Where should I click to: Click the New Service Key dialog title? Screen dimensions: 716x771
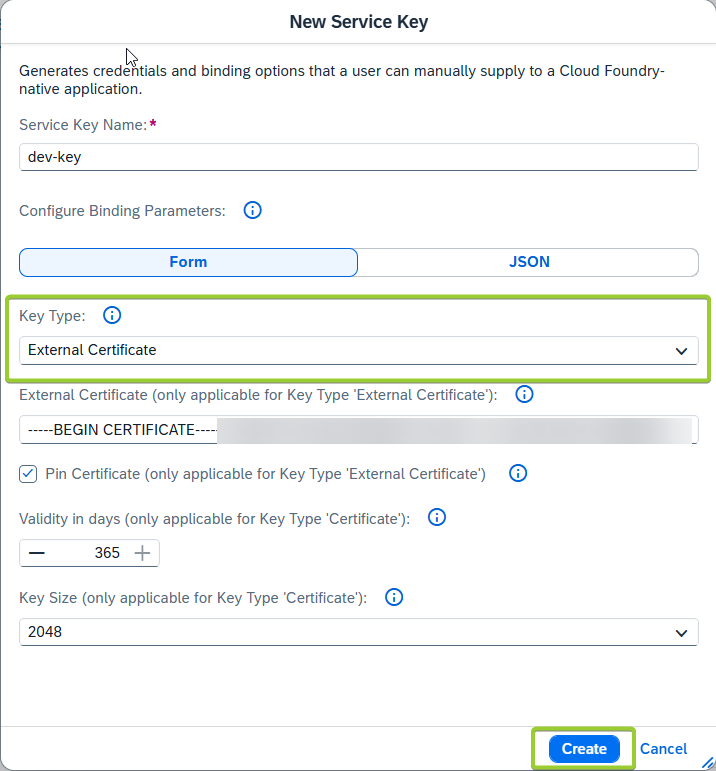point(358,21)
